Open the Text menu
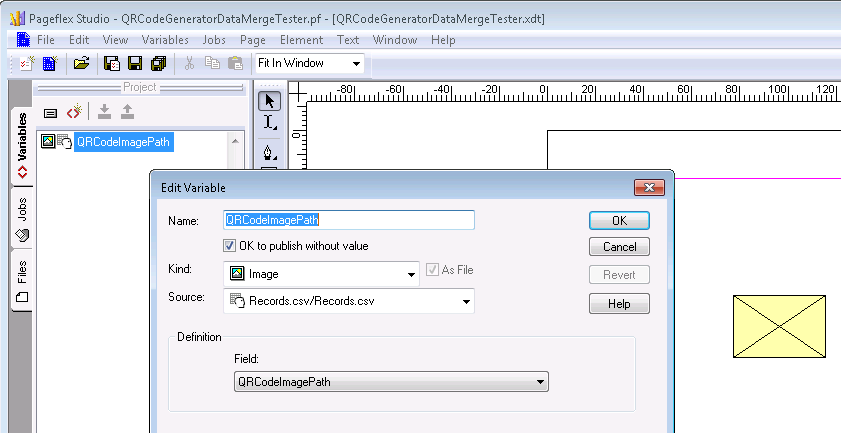The width and height of the screenshot is (841, 433). (x=348, y=40)
